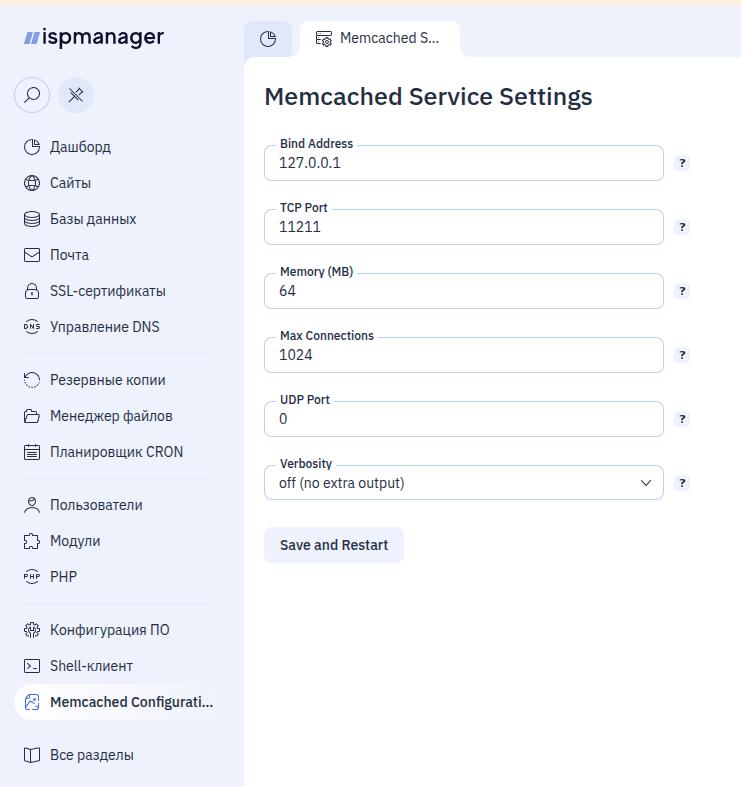Click into the TCP Port input field

(x=464, y=227)
